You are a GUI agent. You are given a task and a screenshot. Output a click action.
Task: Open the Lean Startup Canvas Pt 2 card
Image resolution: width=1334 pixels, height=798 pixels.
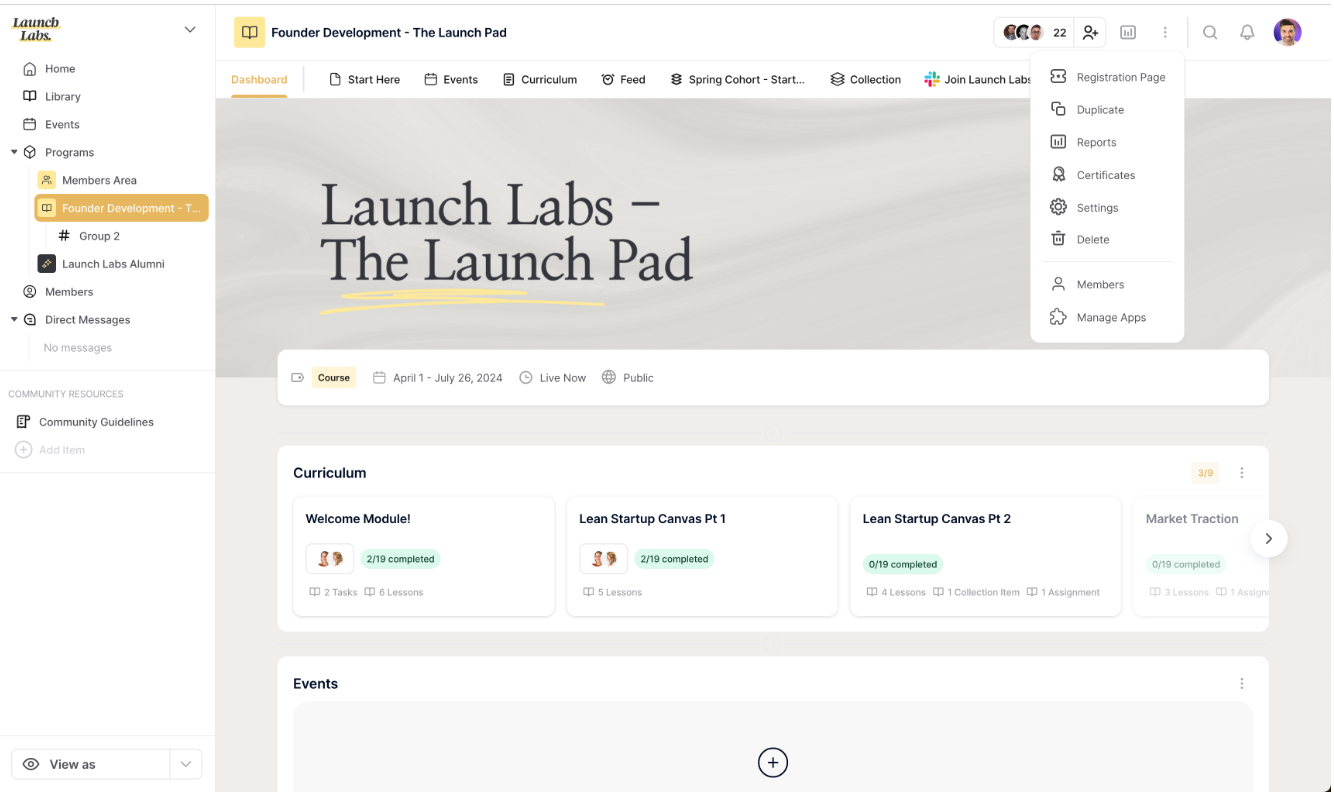(985, 556)
